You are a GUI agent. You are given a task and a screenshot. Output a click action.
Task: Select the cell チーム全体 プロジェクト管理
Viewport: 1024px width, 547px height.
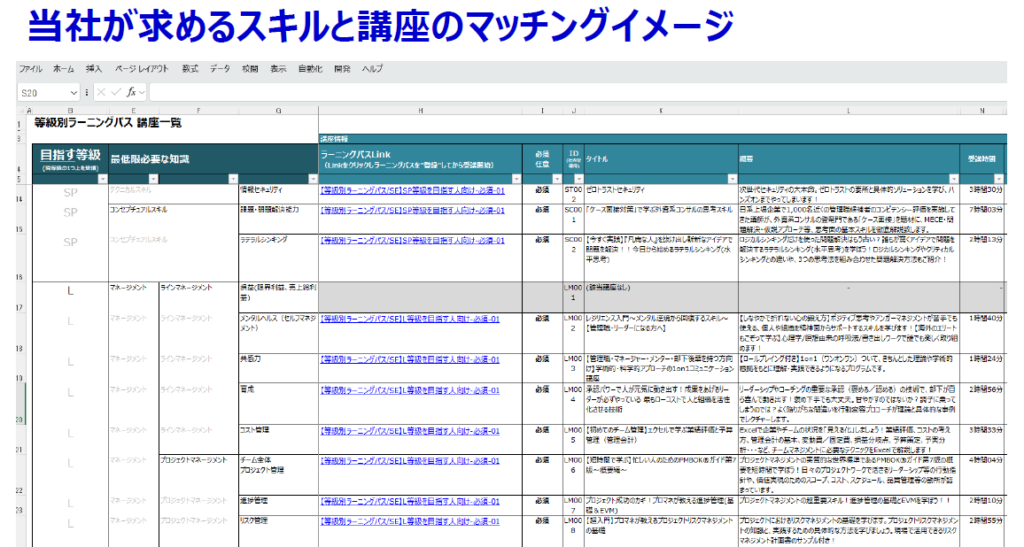coord(278,475)
